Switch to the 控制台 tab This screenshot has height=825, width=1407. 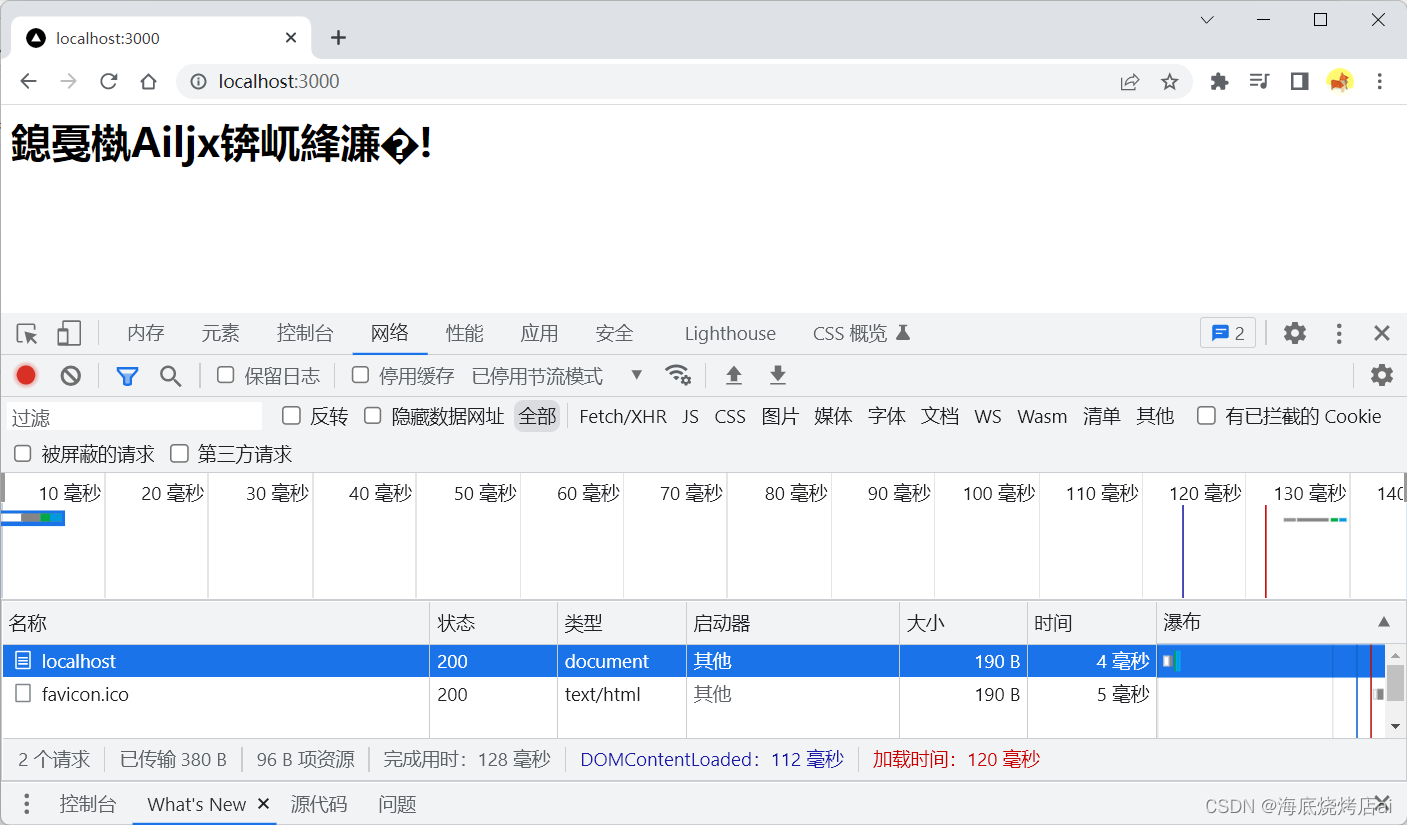(x=305, y=334)
